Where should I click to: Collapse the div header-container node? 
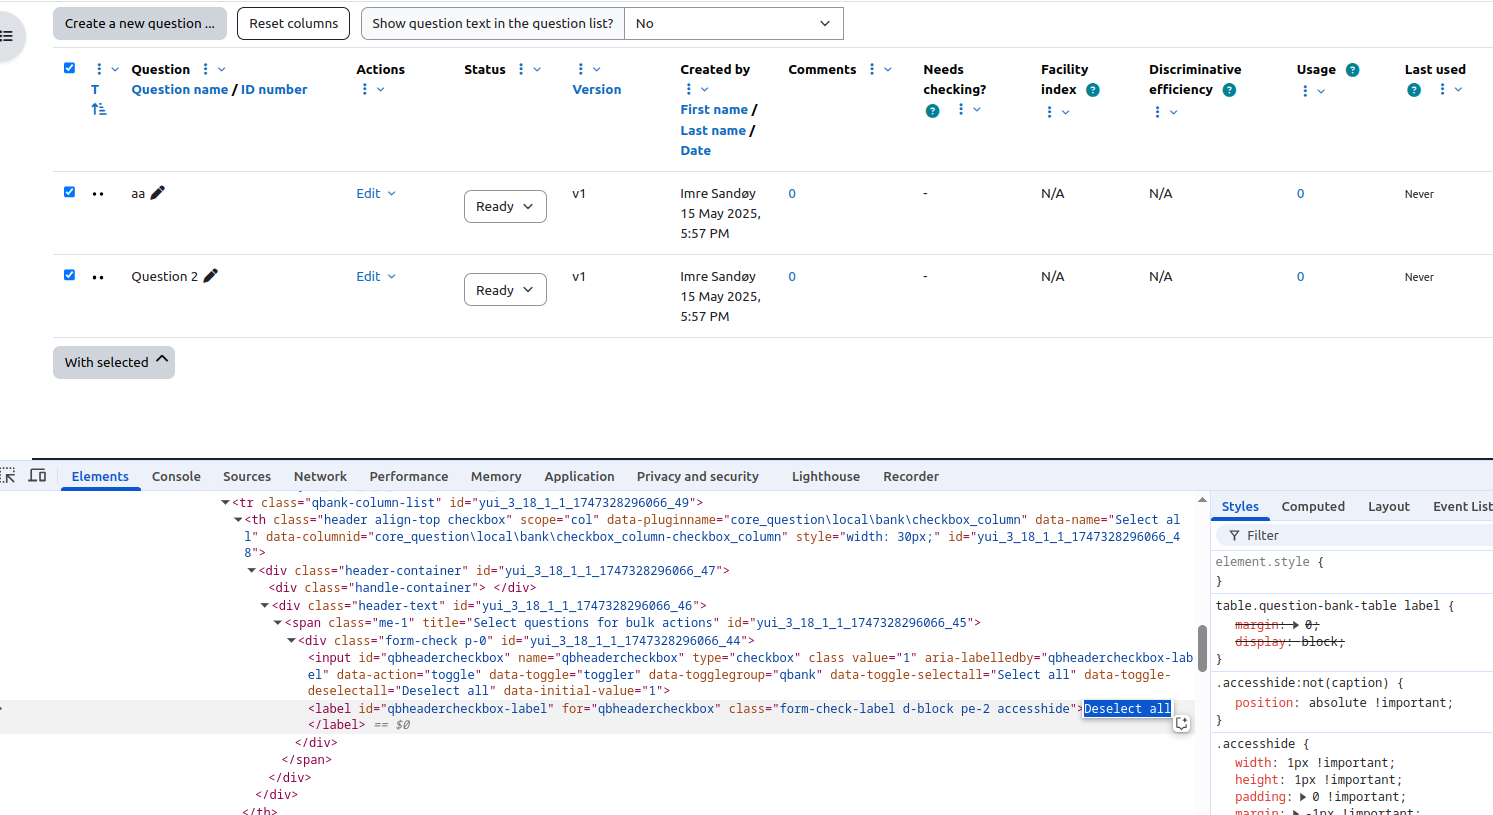coord(252,571)
